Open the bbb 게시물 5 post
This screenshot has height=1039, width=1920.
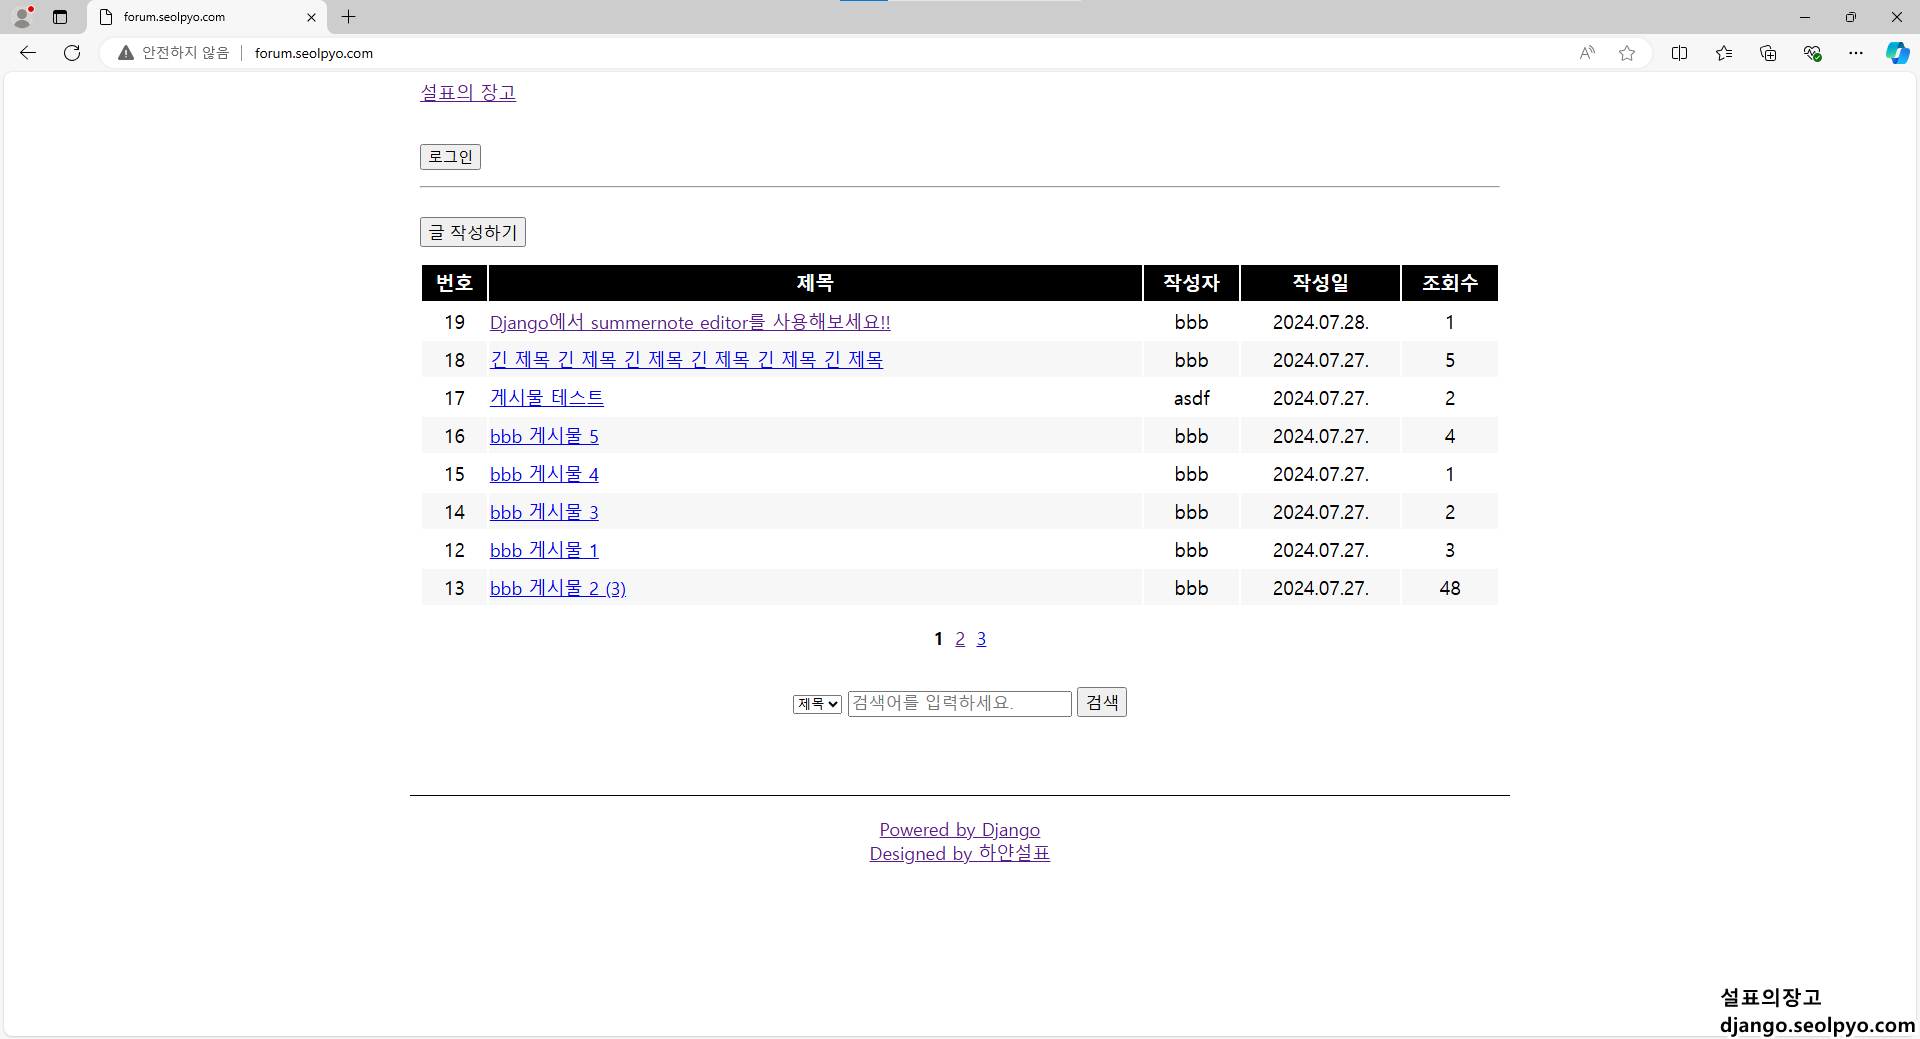(544, 436)
